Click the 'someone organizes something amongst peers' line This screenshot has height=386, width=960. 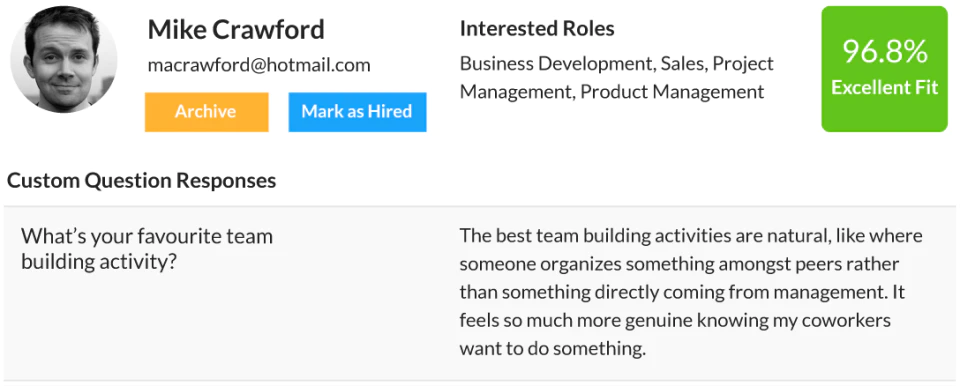680,264
